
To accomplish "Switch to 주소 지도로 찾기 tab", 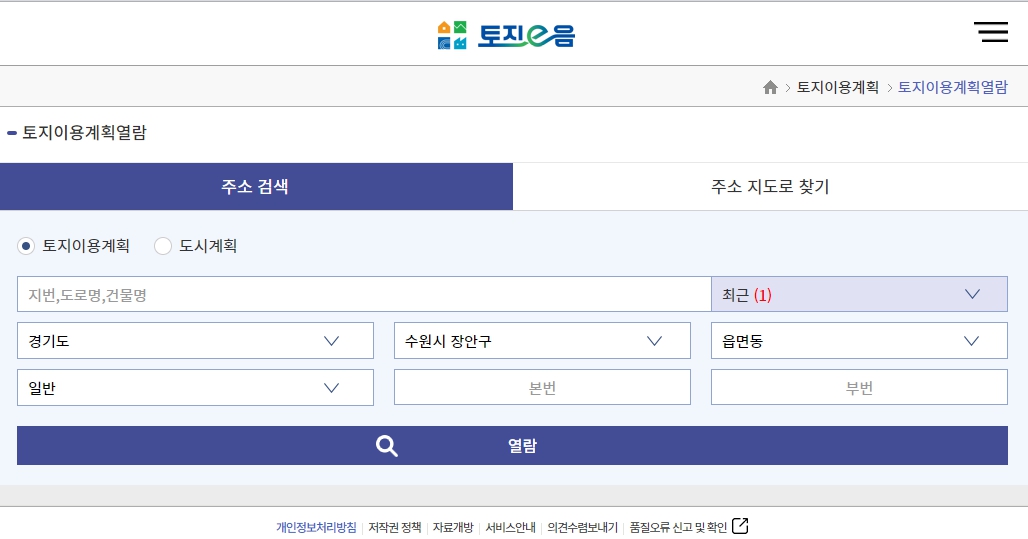I will (x=770, y=186).
